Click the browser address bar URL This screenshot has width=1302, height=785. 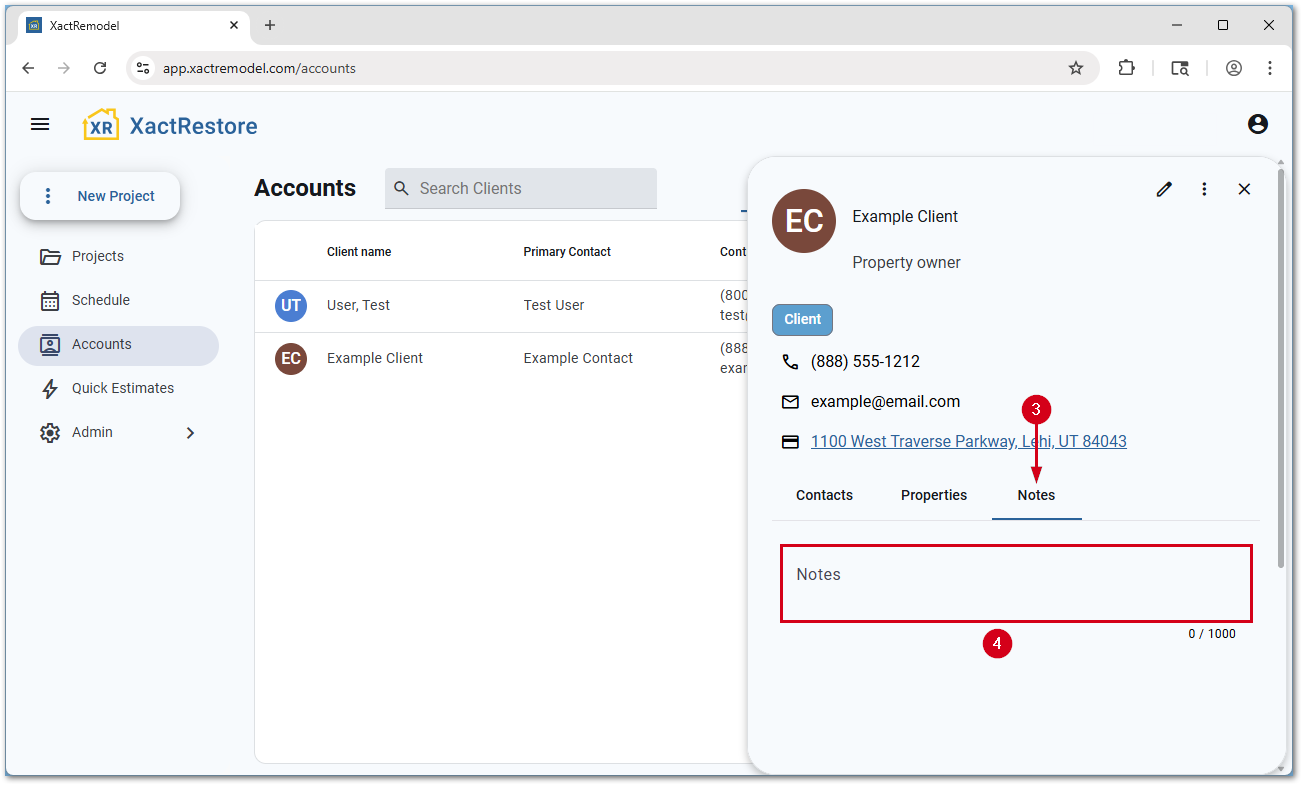click(x=259, y=69)
